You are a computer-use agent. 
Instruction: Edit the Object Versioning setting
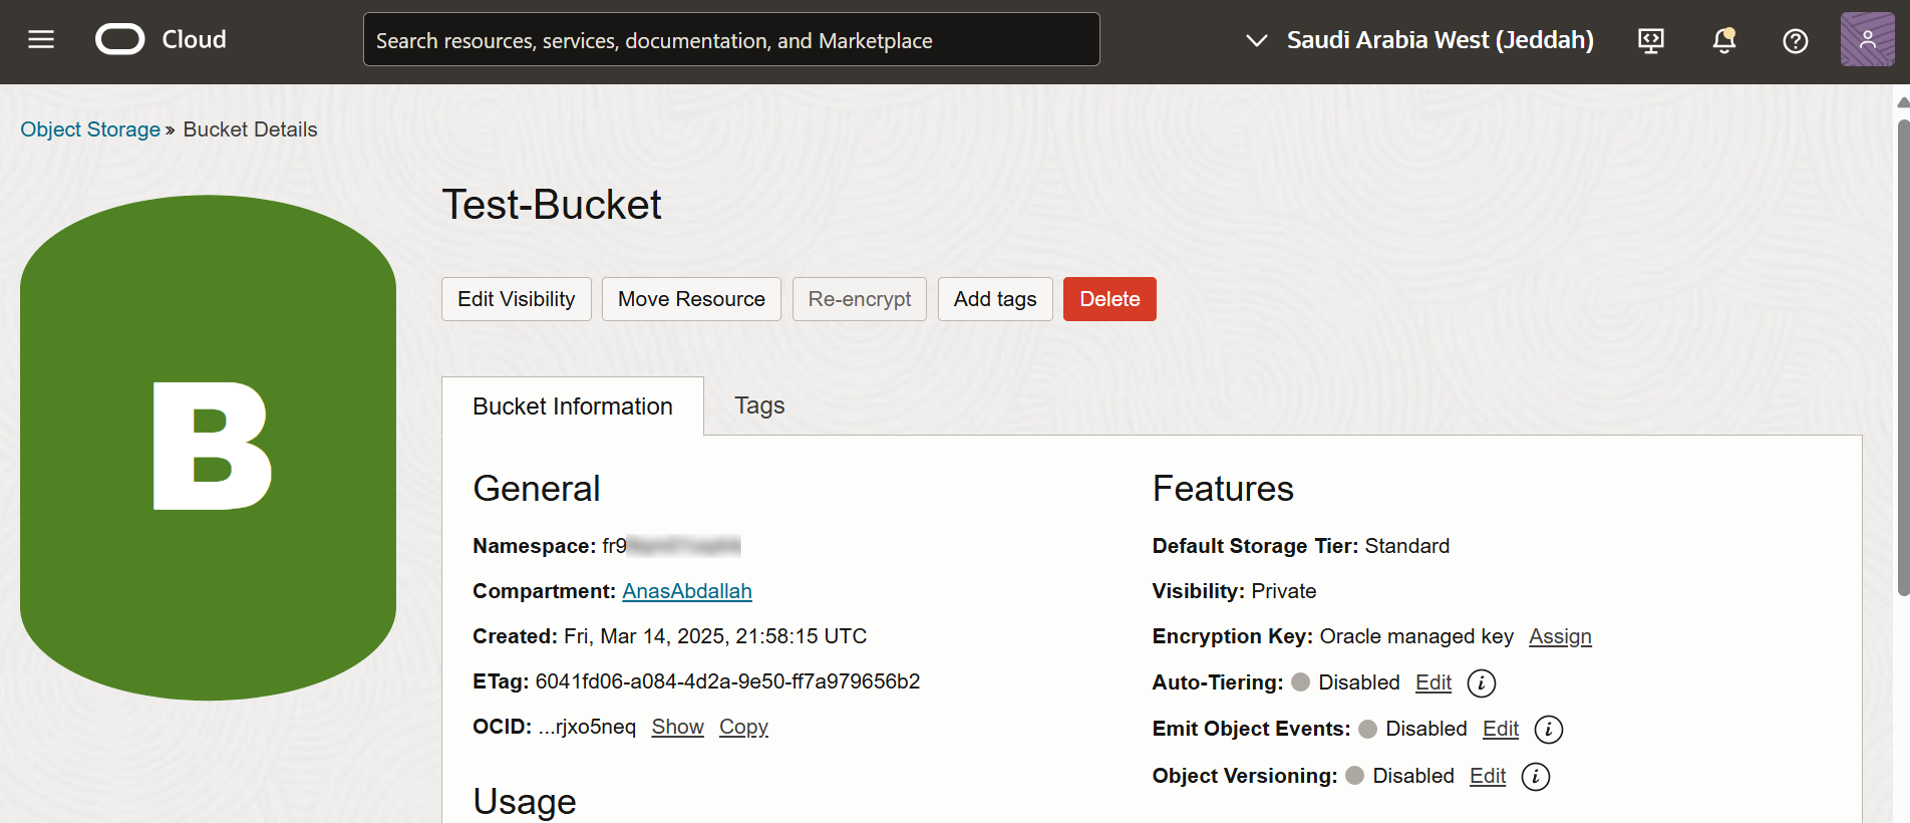[1487, 776]
